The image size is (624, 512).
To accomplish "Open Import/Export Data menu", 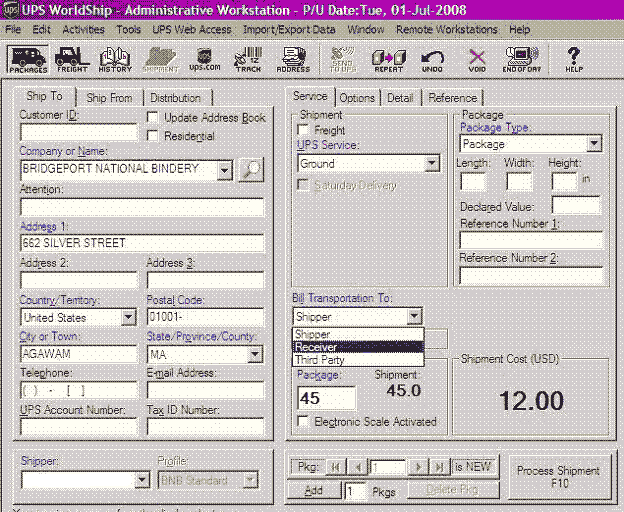I will (289, 29).
